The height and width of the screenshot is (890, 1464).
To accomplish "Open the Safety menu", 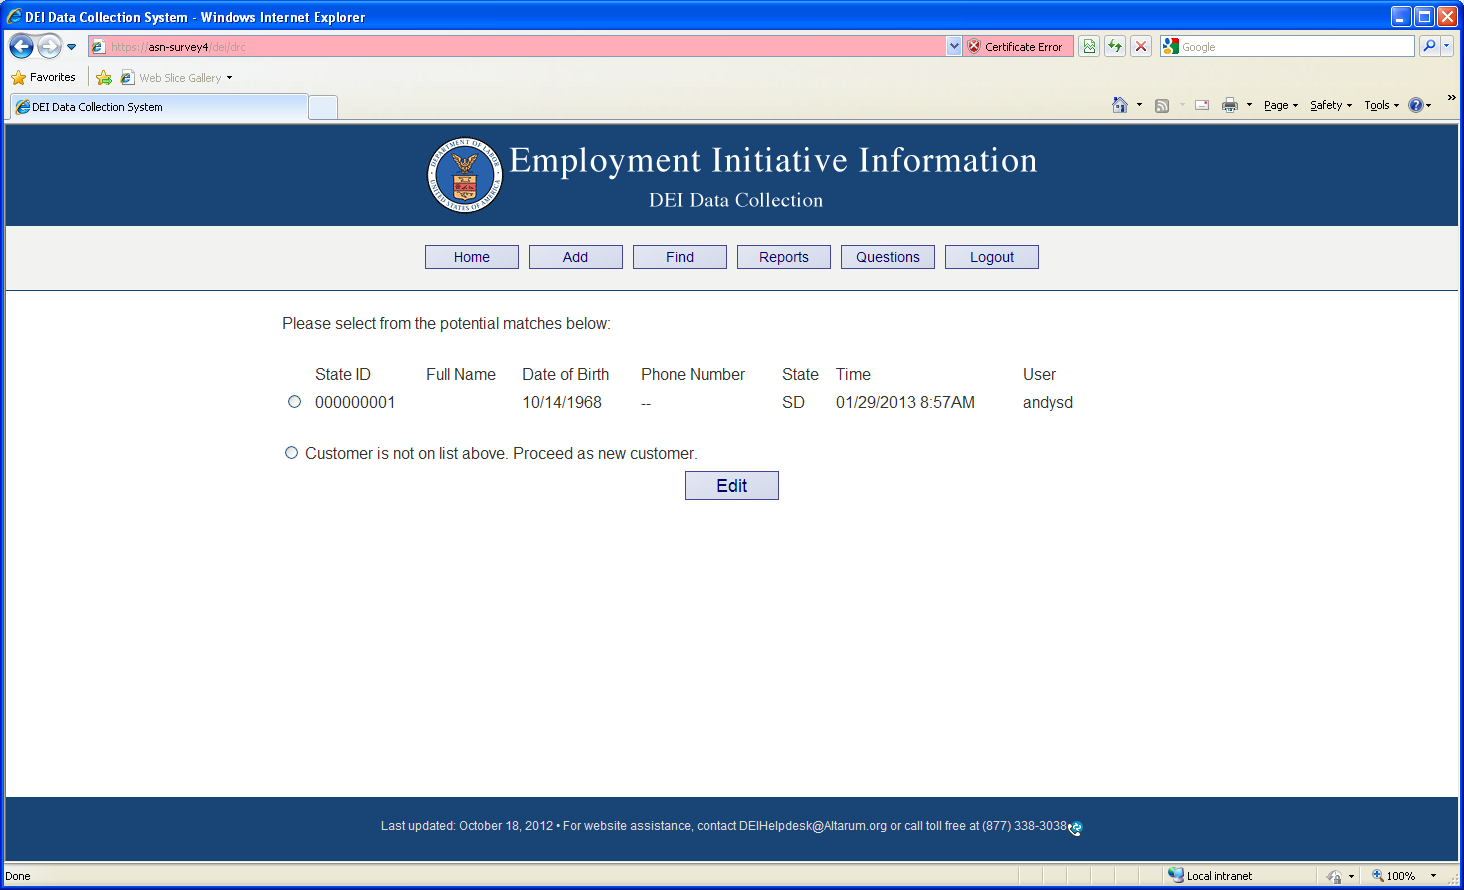I will [x=1331, y=105].
